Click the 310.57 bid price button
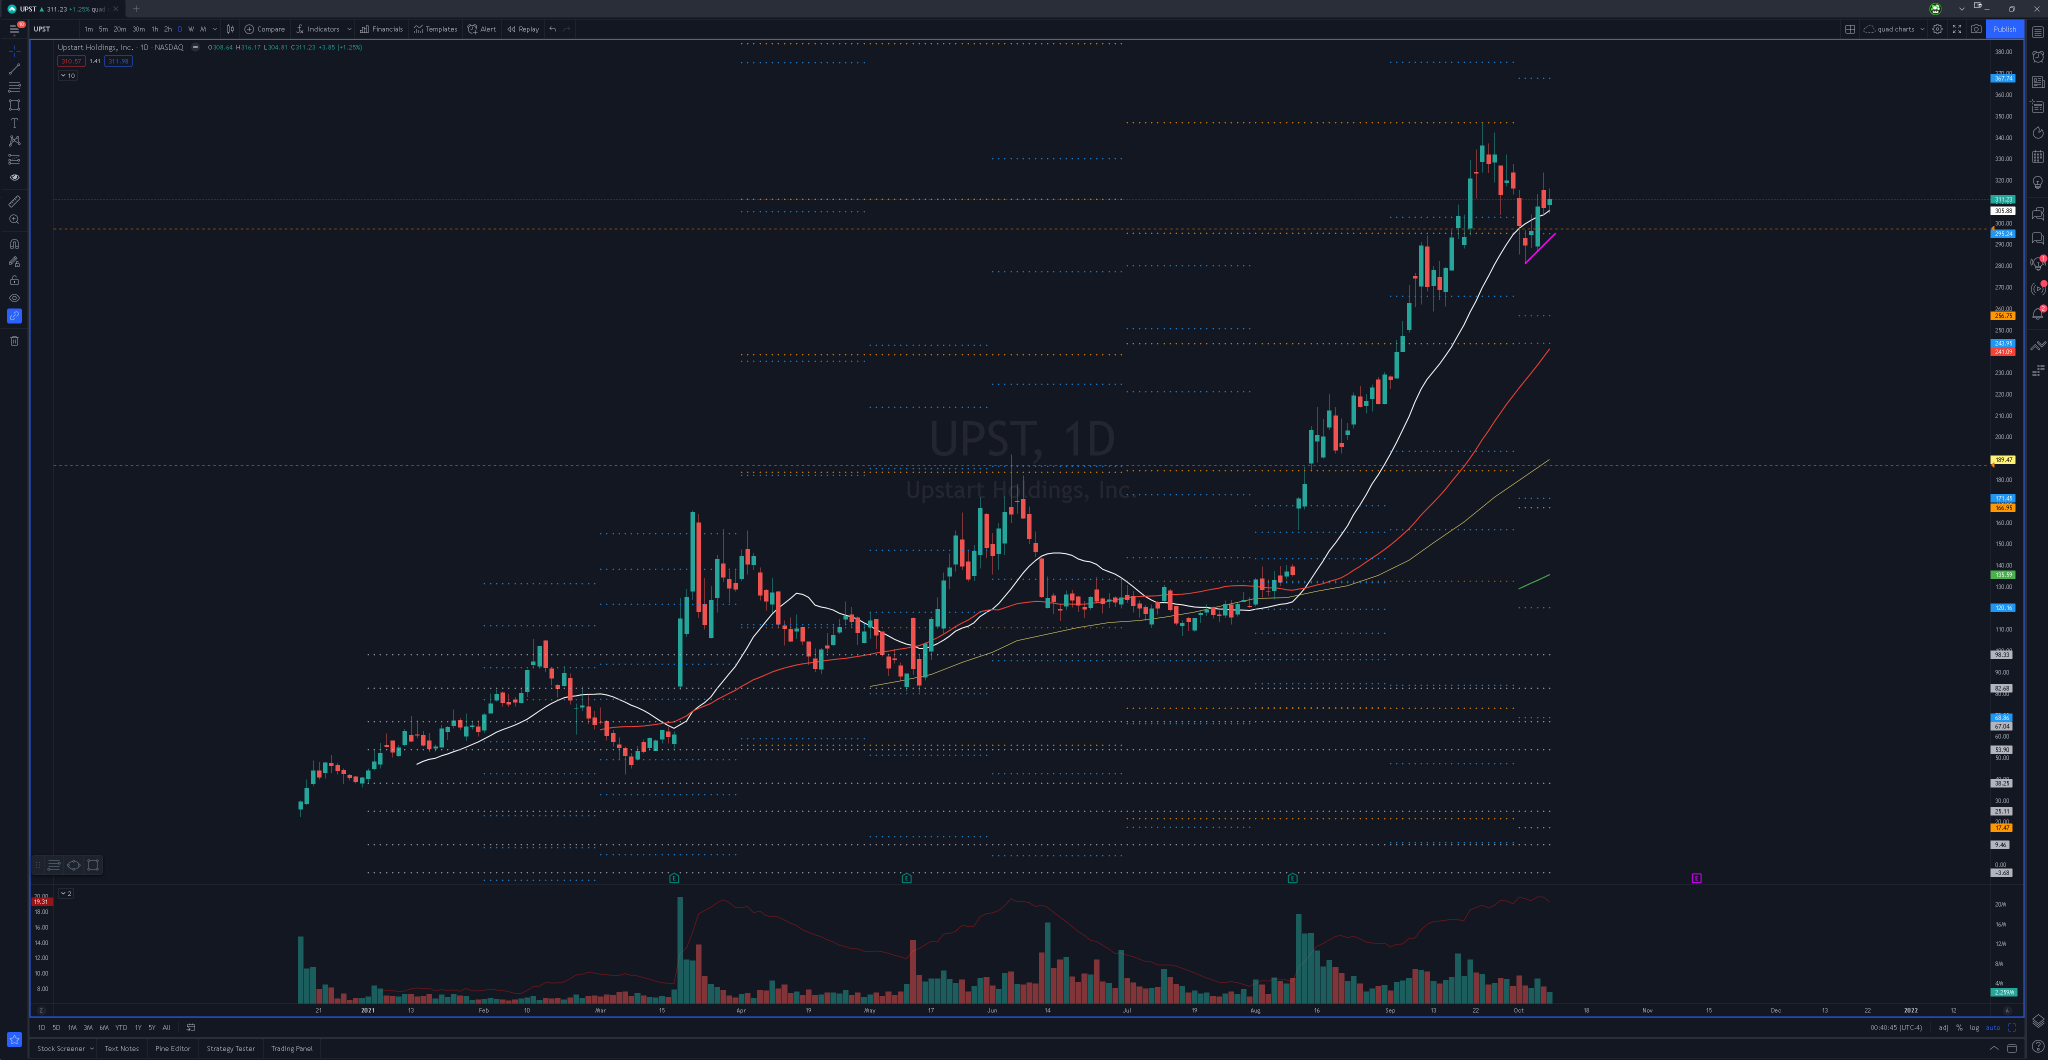The height and width of the screenshot is (1060, 2048). tap(71, 61)
